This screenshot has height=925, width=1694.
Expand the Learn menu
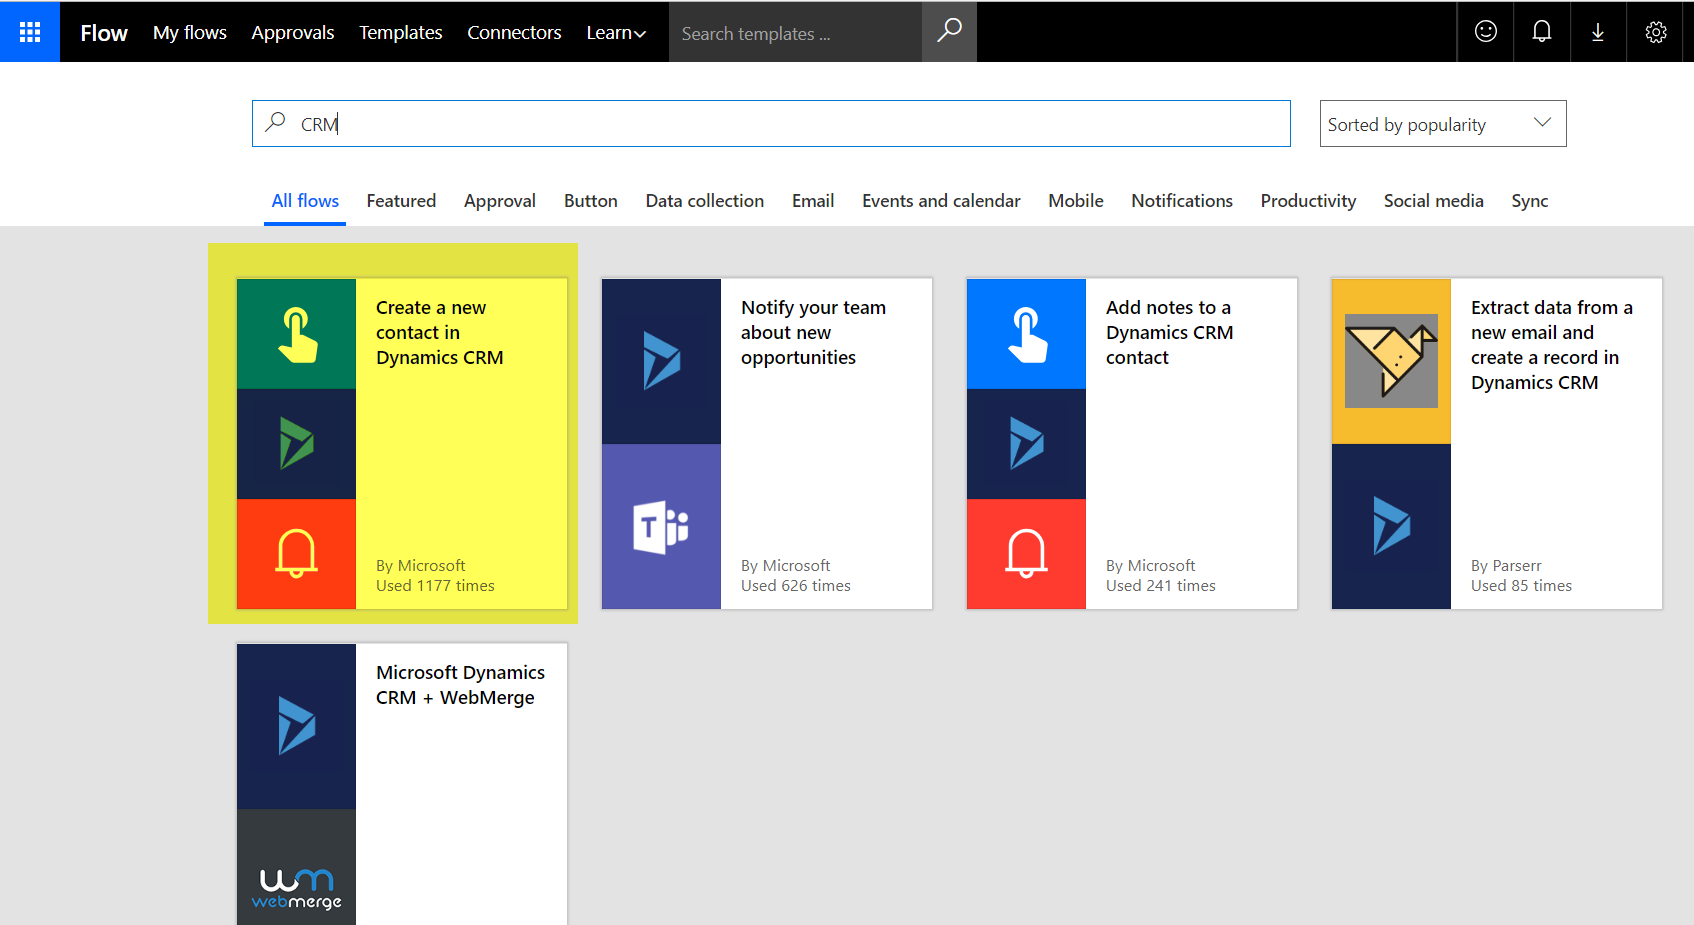click(616, 33)
